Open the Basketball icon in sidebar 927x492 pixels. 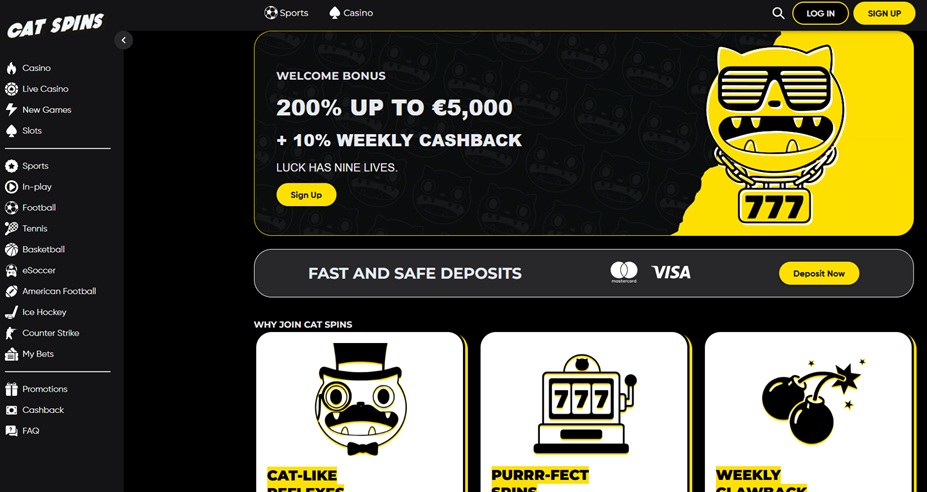tap(11, 250)
